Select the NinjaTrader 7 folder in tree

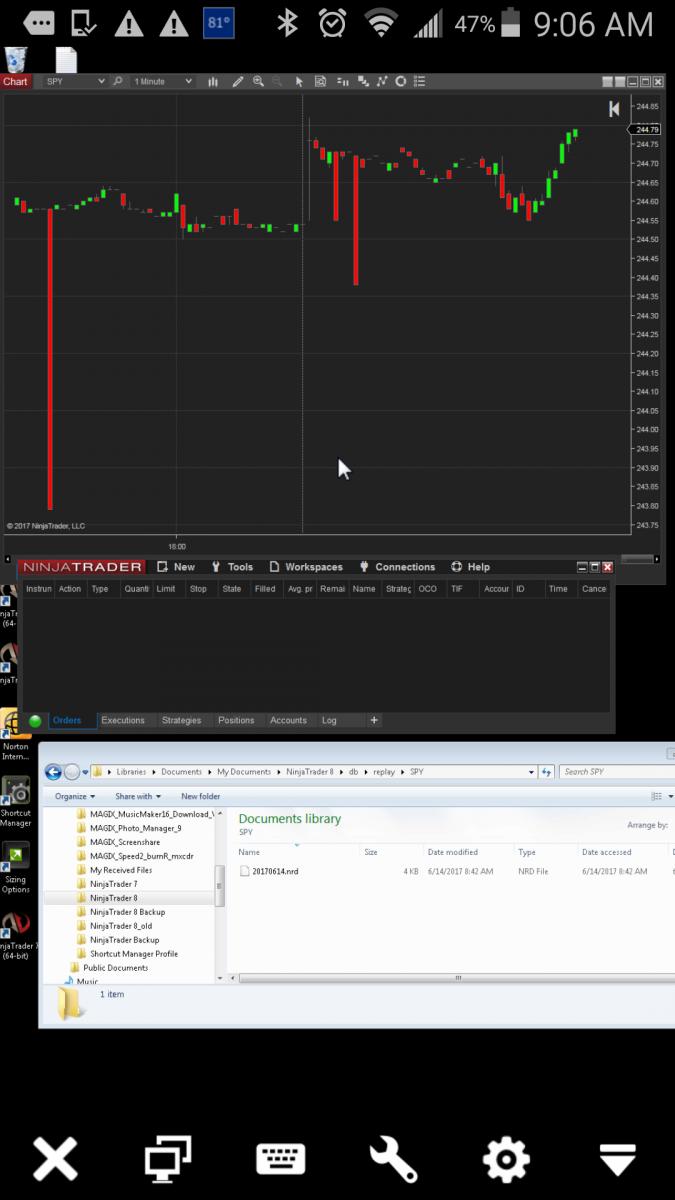click(113, 884)
